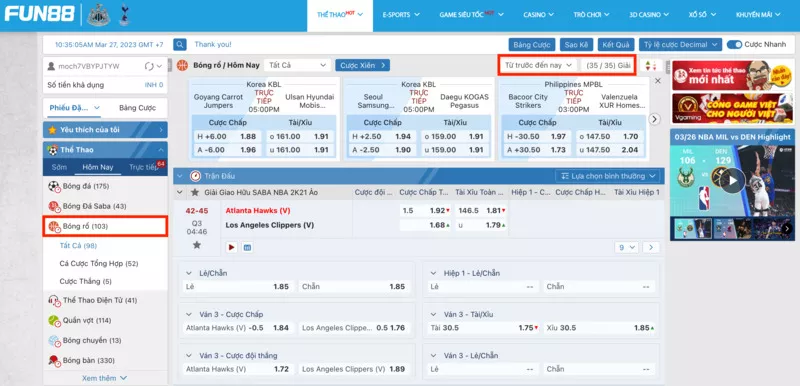Pick Tài 30.5 odds 1.75
This screenshot has height=386, width=800.
pos(484,328)
